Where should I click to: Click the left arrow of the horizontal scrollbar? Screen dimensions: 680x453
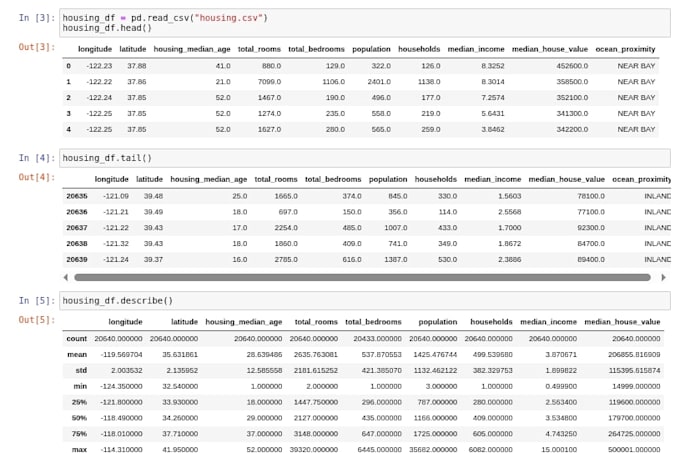pos(66,277)
